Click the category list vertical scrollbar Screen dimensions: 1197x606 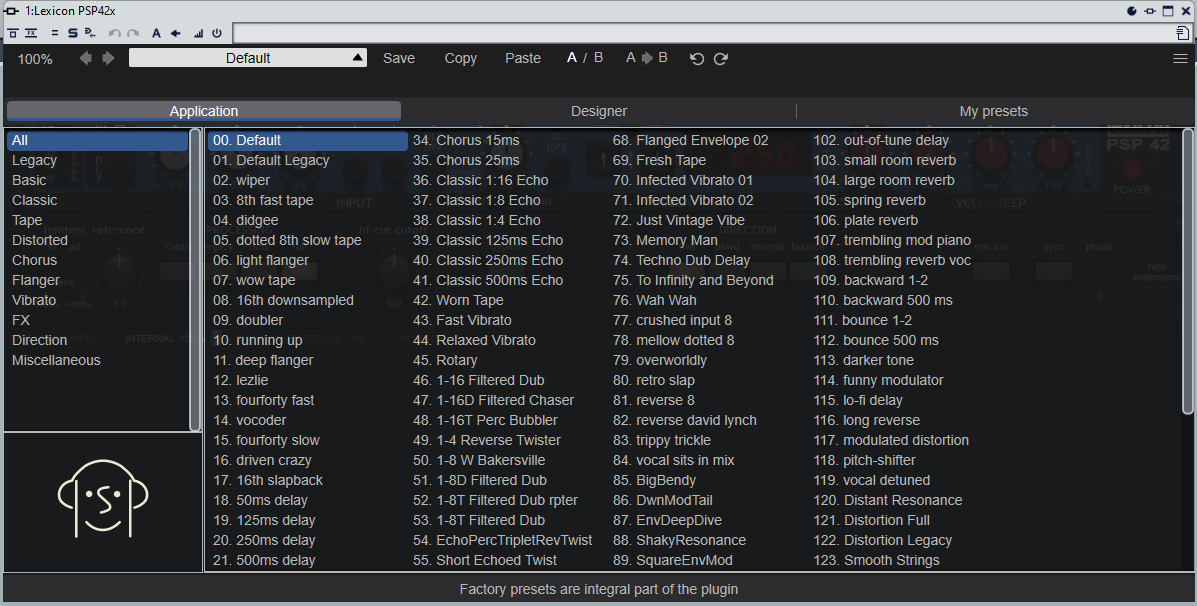click(195, 279)
